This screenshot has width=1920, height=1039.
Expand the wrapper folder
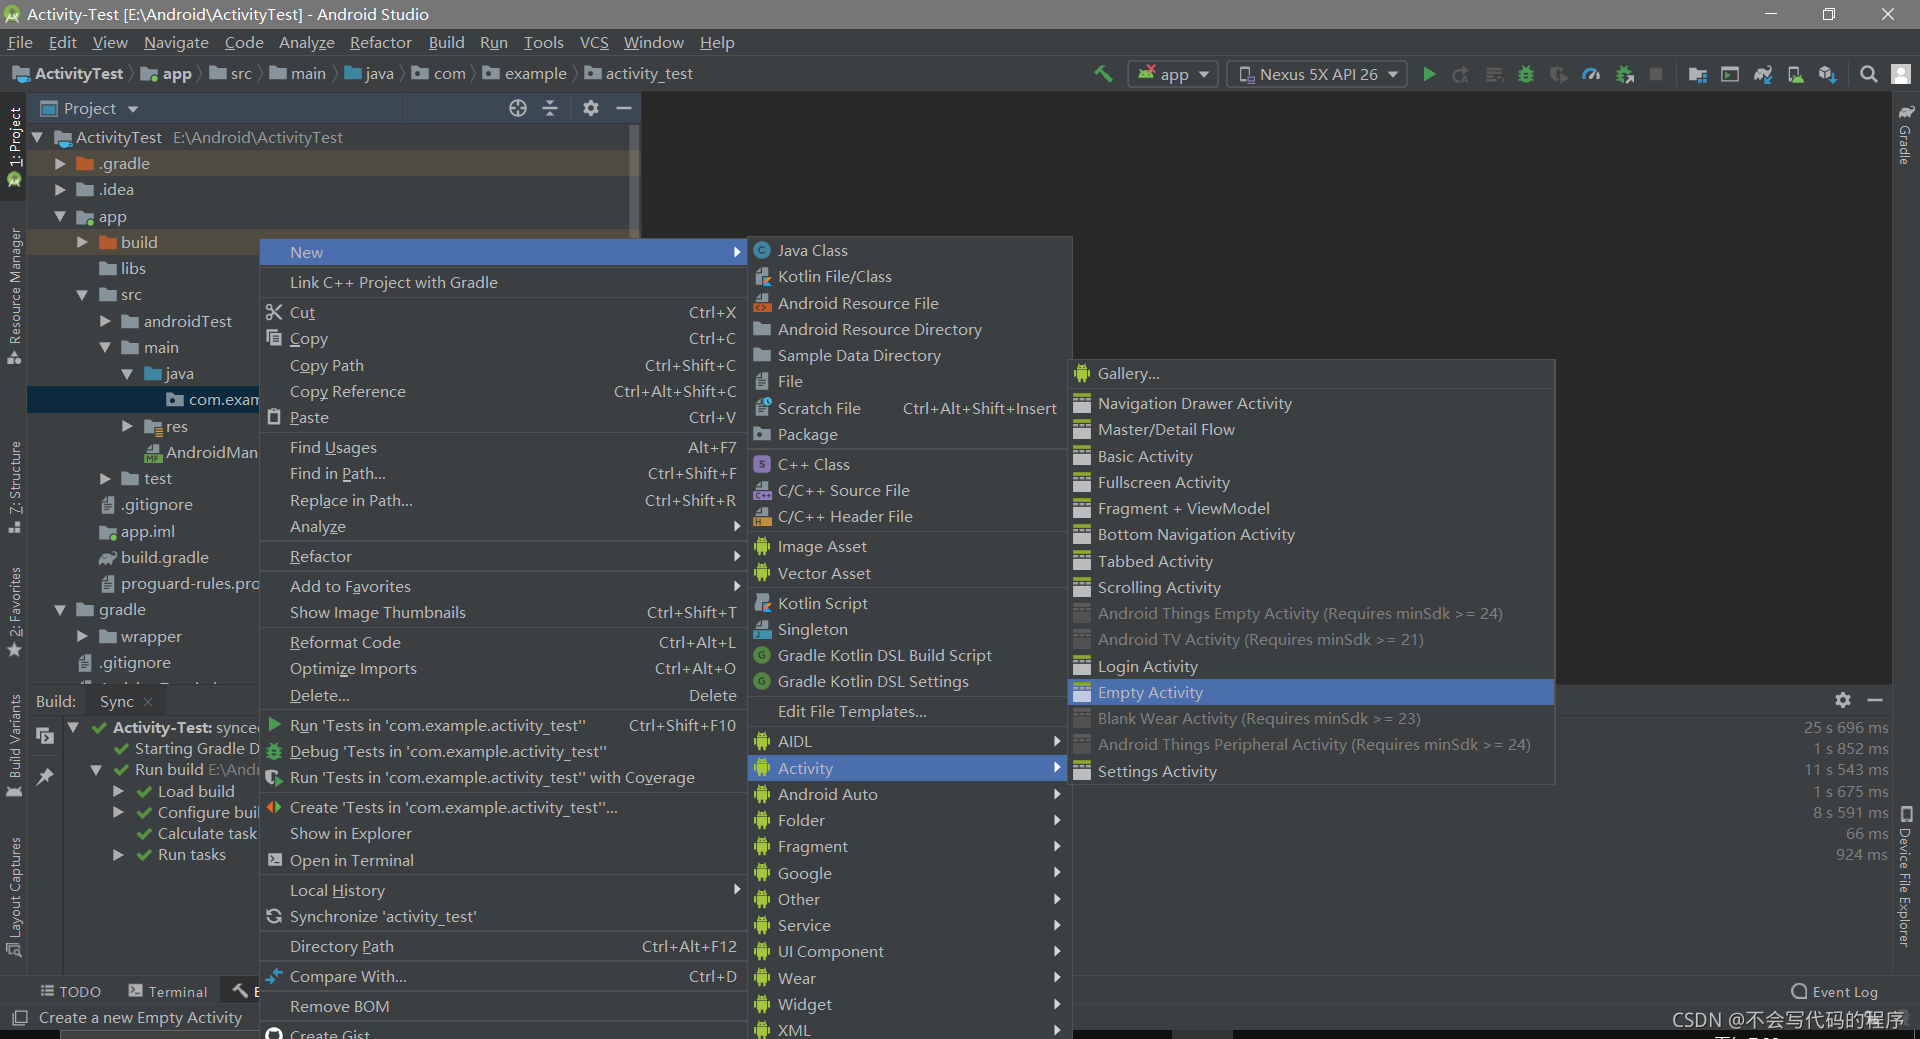click(x=83, y=636)
